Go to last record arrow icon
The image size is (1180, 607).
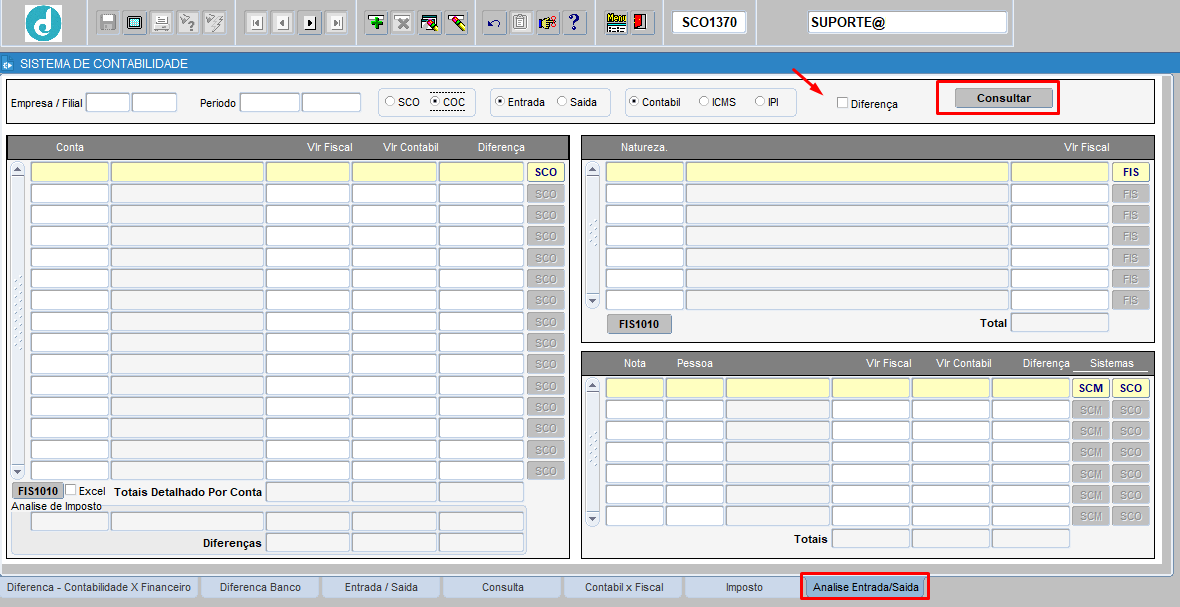coord(336,23)
